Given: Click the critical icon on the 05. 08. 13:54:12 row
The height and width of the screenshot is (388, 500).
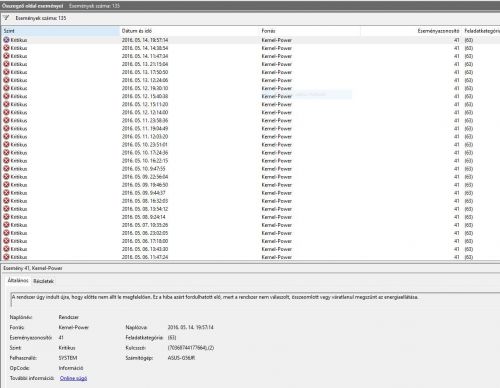Looking at the screenshot, I should pyautogui.click(x=6, y=209).
